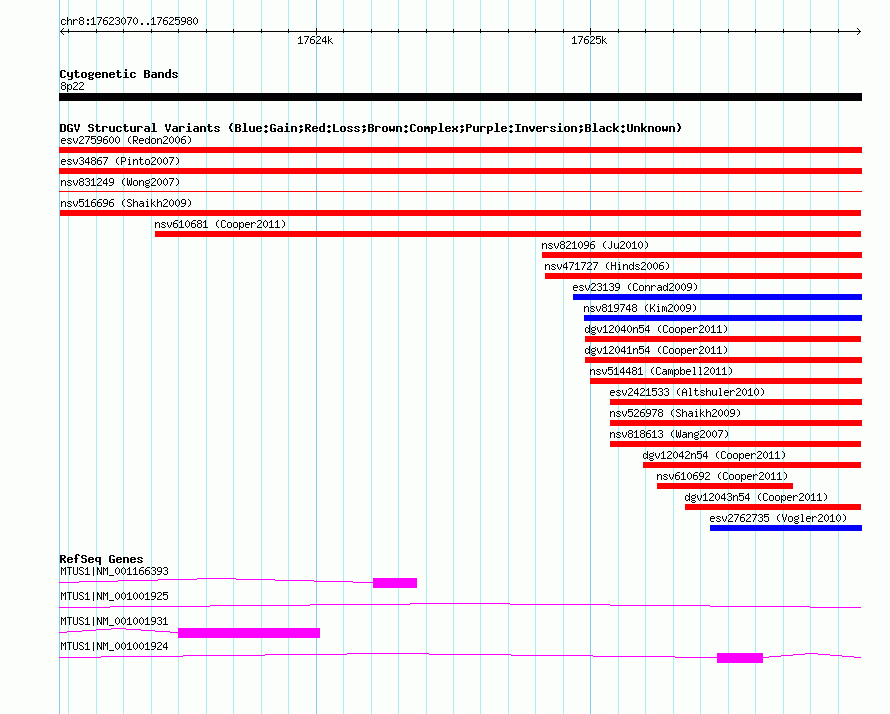890x714 pixels.
Task: Click the nsv471727 (Hinds2006) label
Action: tap(607, 266)
